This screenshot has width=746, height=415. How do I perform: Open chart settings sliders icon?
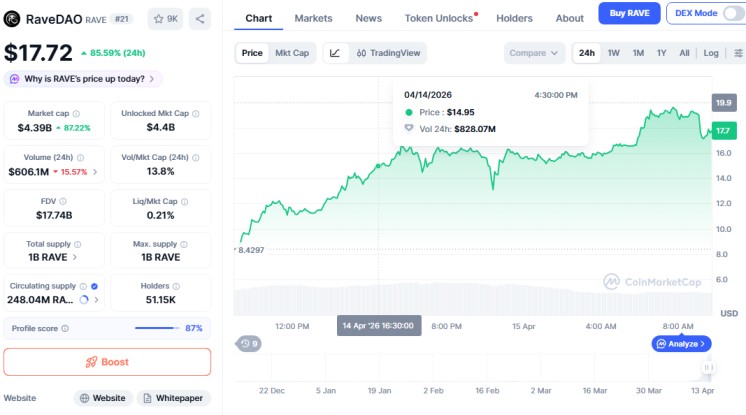738,53
